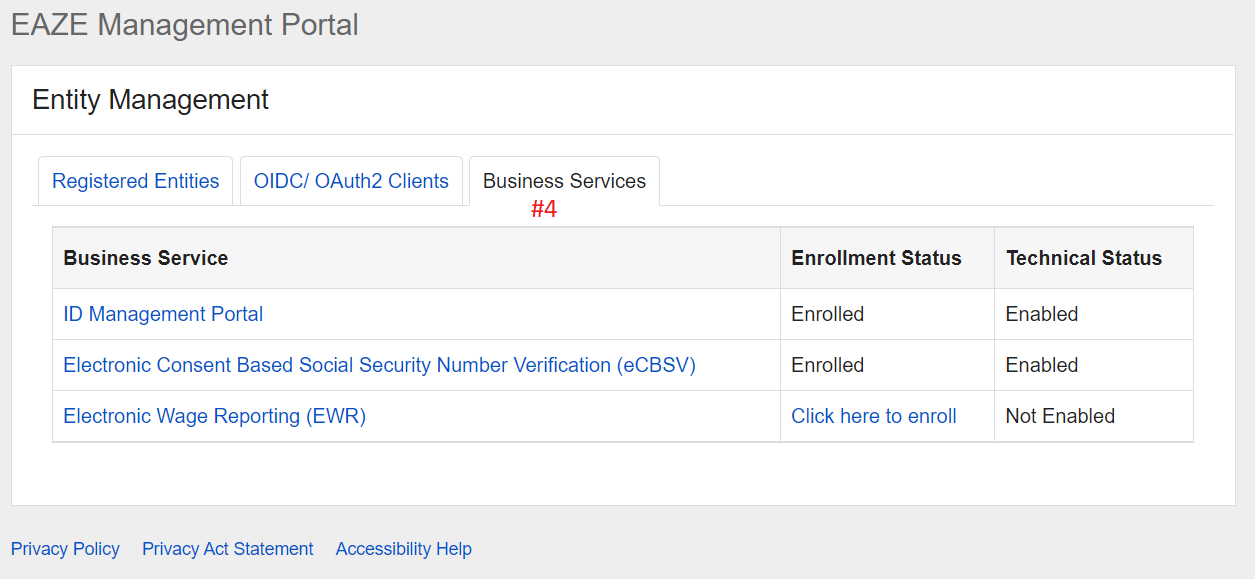This screenshot has width=1255, height=579.
Task: Click here to enroll in EWR
Action: (x=873, y=416)
